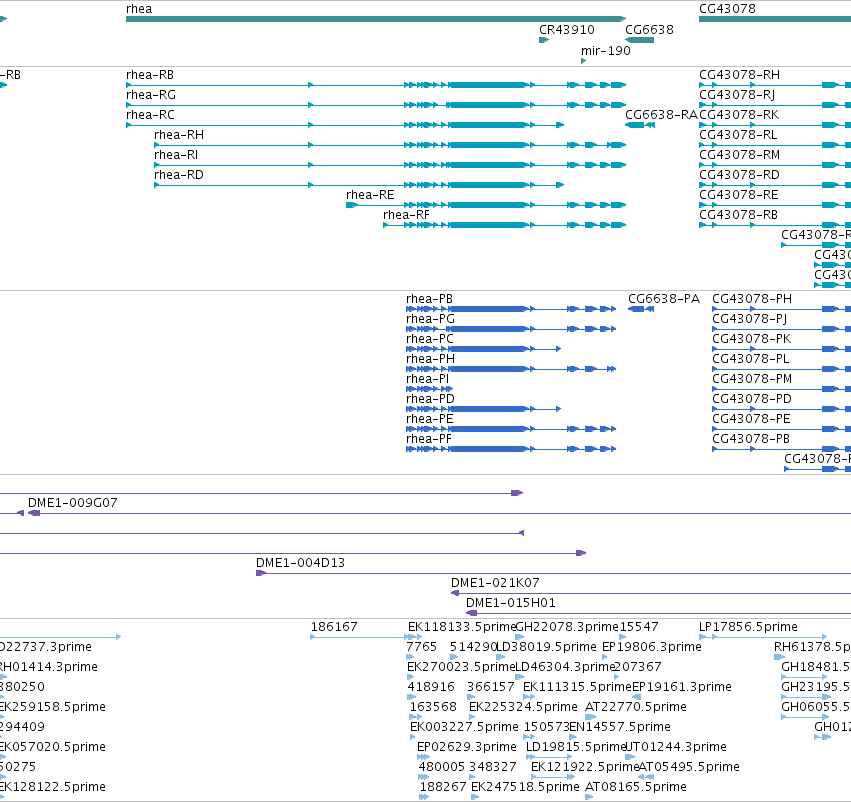Select the rhea-RG transcript label
851x802 pixels.
point(151,95)
